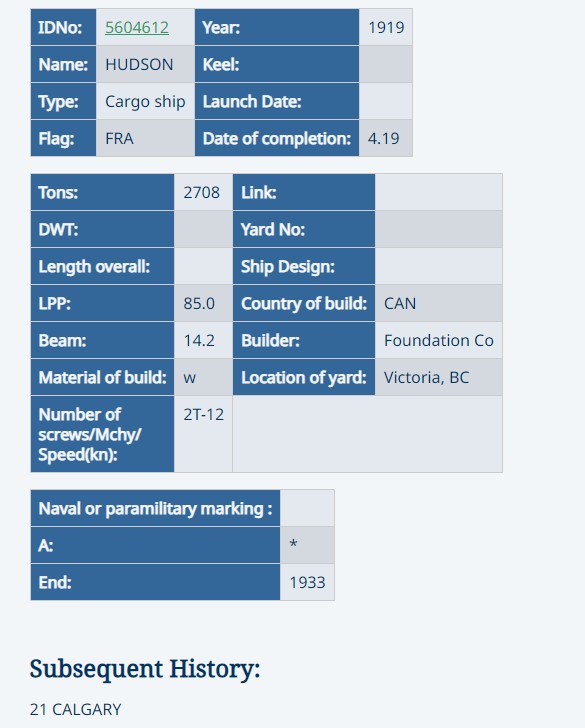Select the FRA flag value

click(x=119, y=138)
